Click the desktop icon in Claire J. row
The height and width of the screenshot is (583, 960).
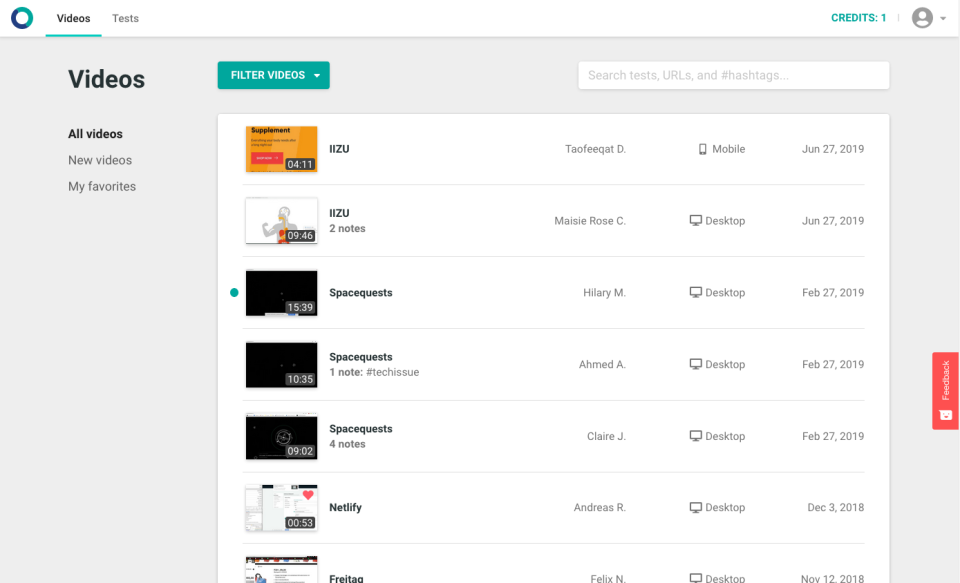pos(696,436)
